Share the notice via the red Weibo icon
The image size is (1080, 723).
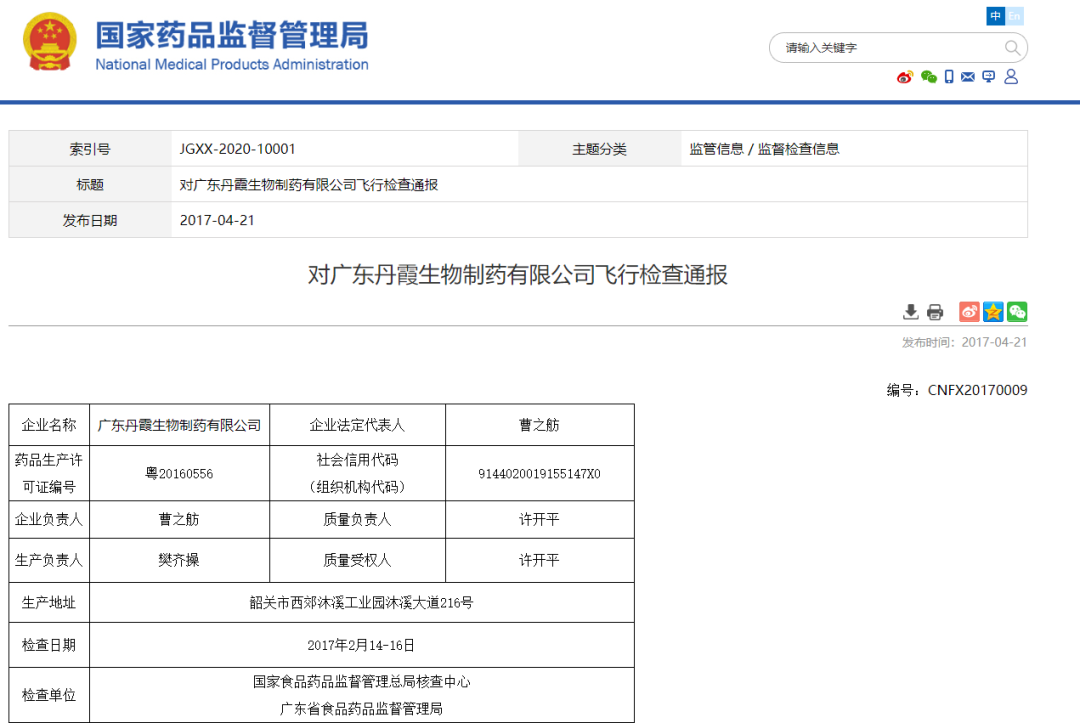pyautogui.click(x=968, y=311)
